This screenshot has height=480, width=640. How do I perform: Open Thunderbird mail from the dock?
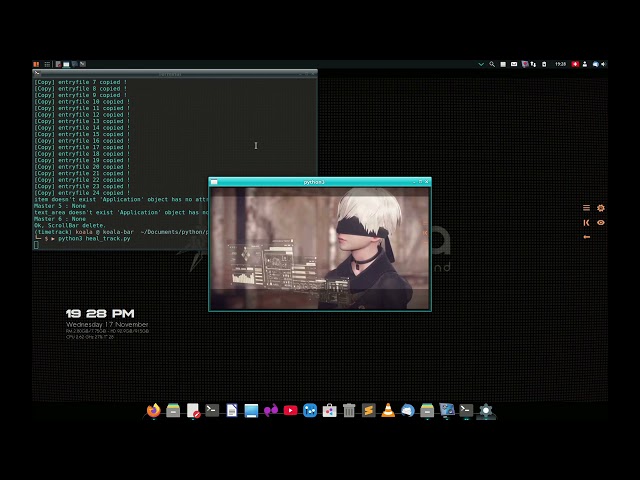(407, 410)
